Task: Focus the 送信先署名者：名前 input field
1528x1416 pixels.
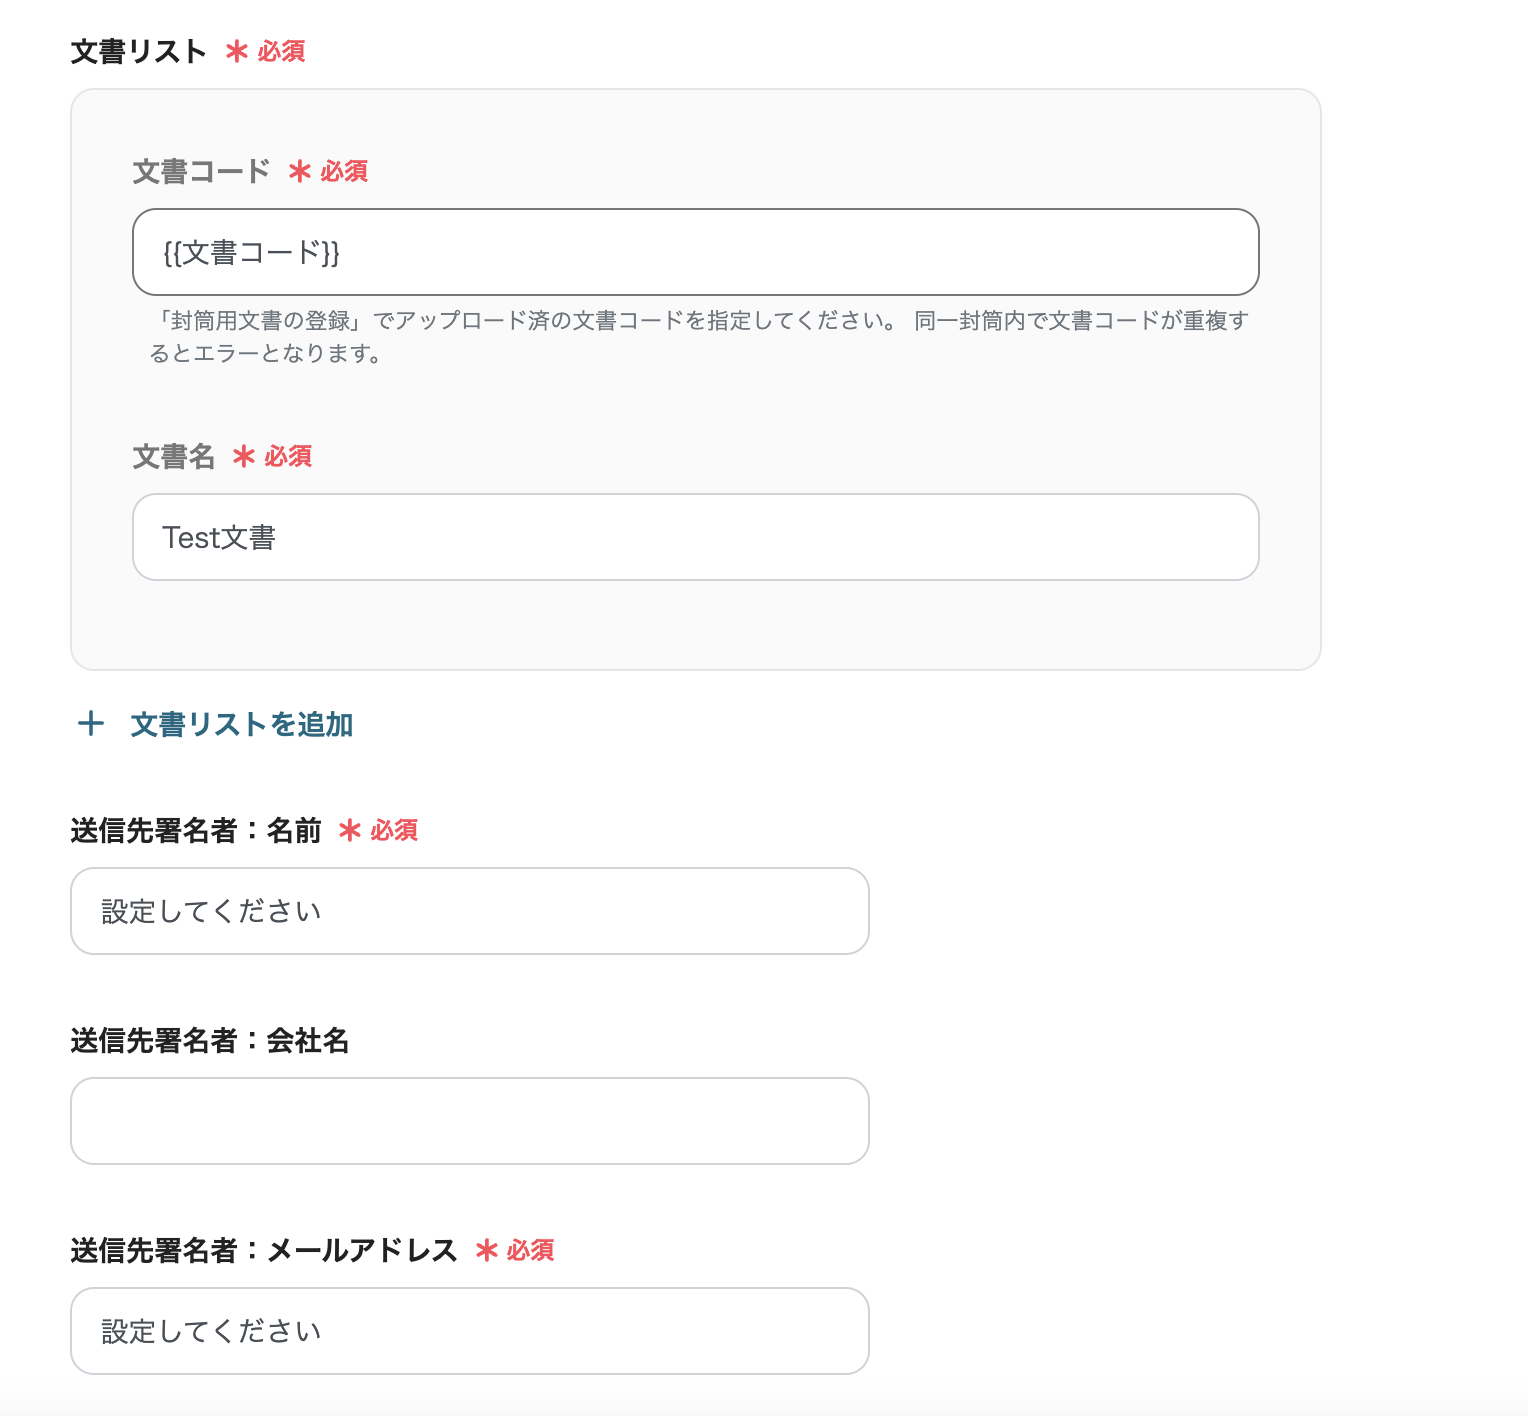Action: point(469,911)
